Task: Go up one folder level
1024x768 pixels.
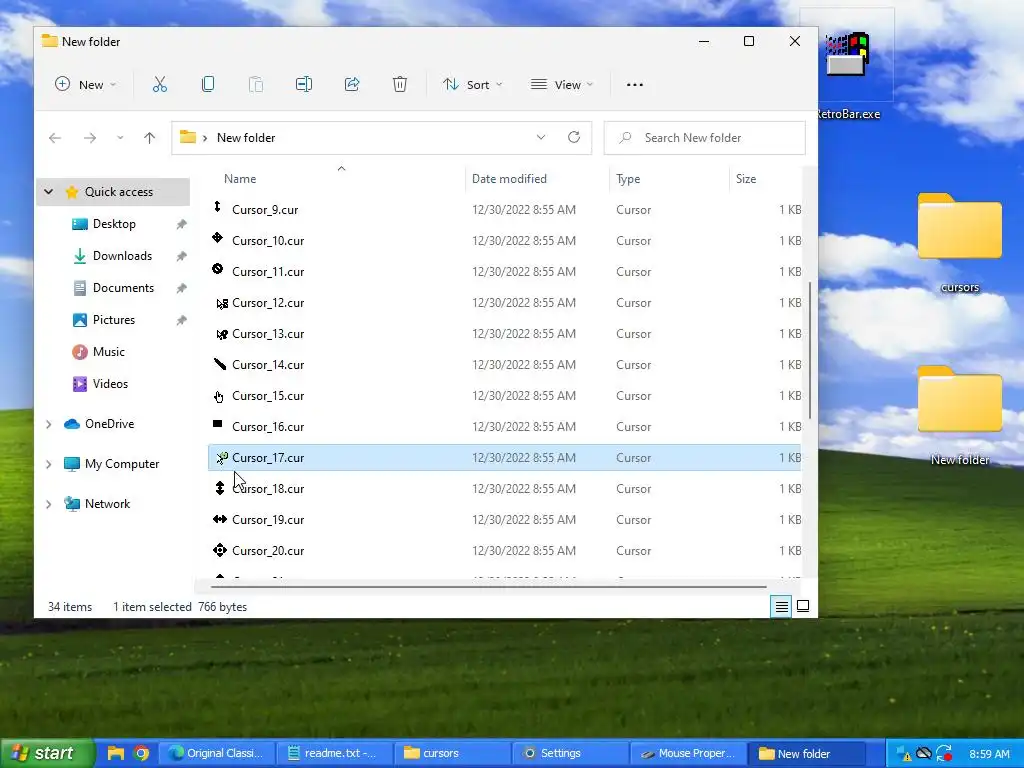Action: point(150,138)
